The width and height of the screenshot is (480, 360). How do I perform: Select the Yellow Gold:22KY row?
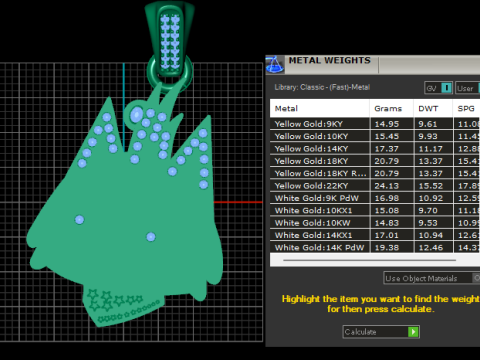tap(375, 186)
